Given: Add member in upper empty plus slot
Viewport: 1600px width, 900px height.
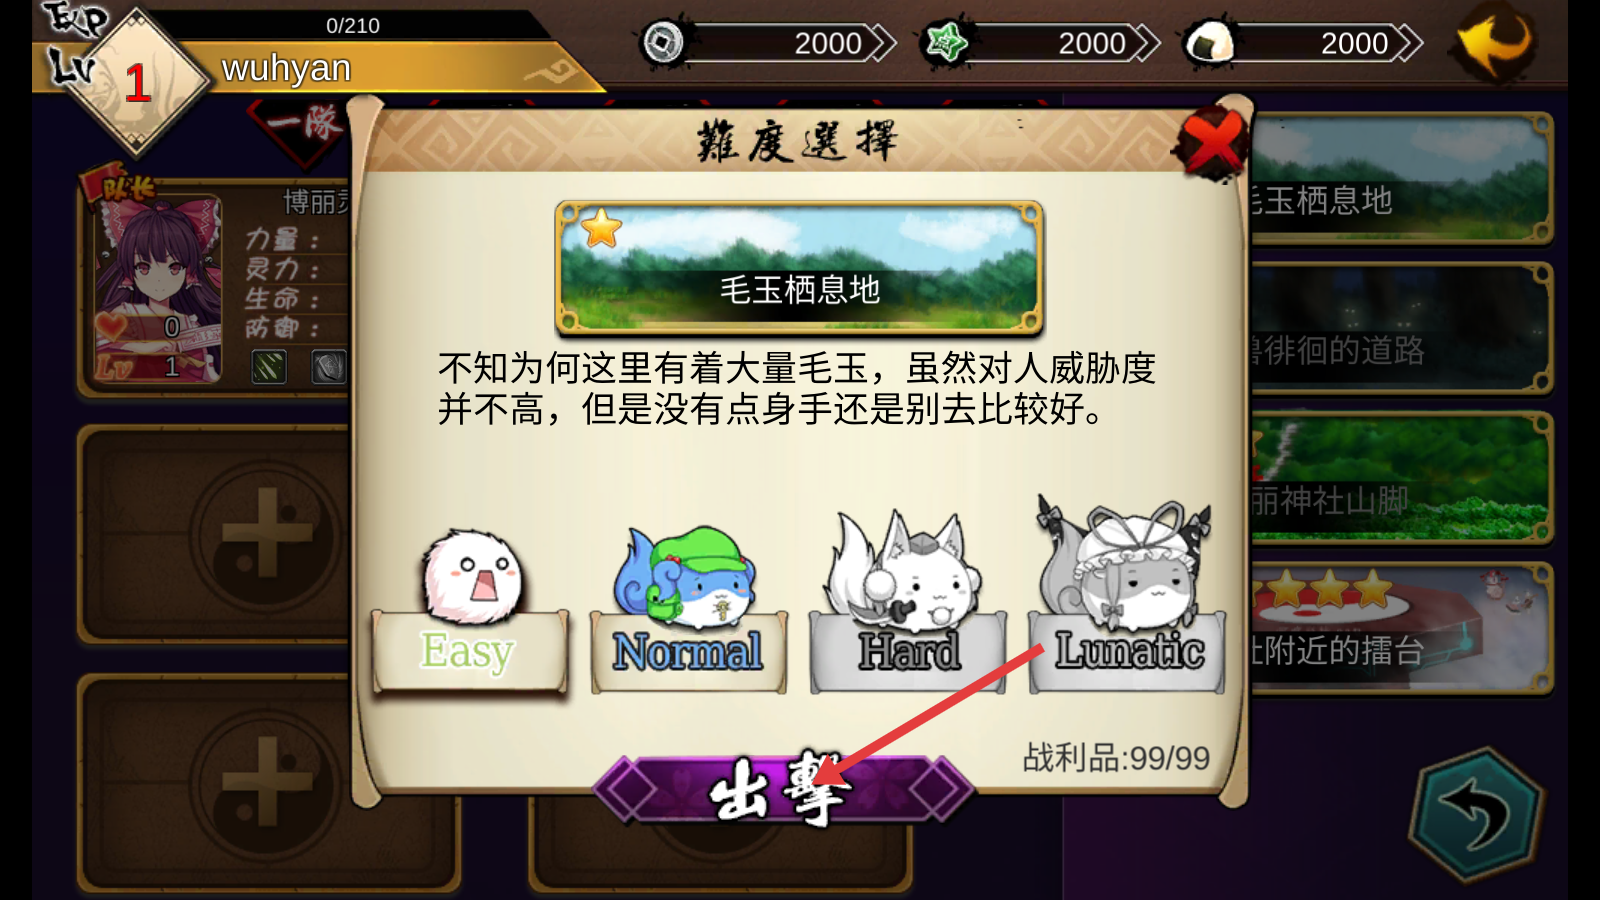Looking at the screenshot, I should click(x=265, y=532).
